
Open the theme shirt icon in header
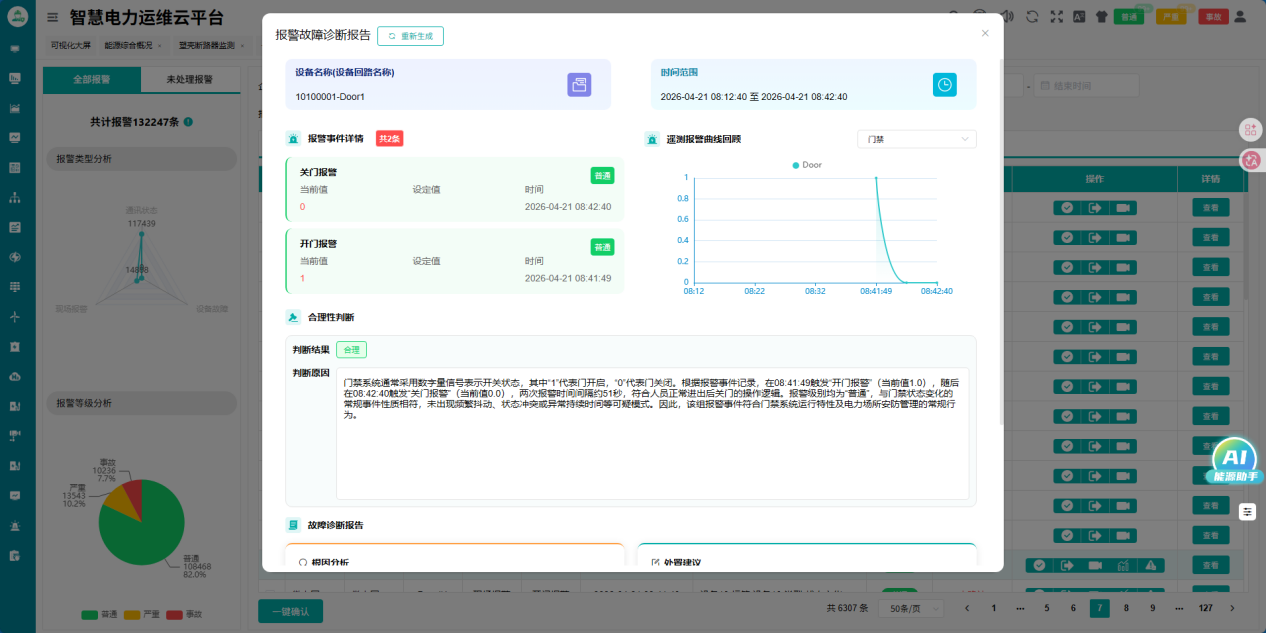click(1102, 16)
